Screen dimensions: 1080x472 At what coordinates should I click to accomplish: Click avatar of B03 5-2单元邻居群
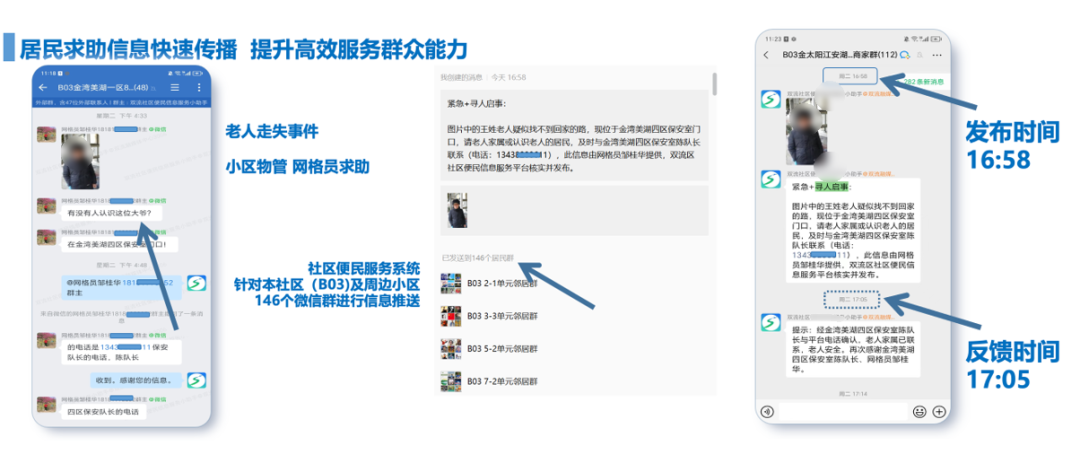coord(450,349)
